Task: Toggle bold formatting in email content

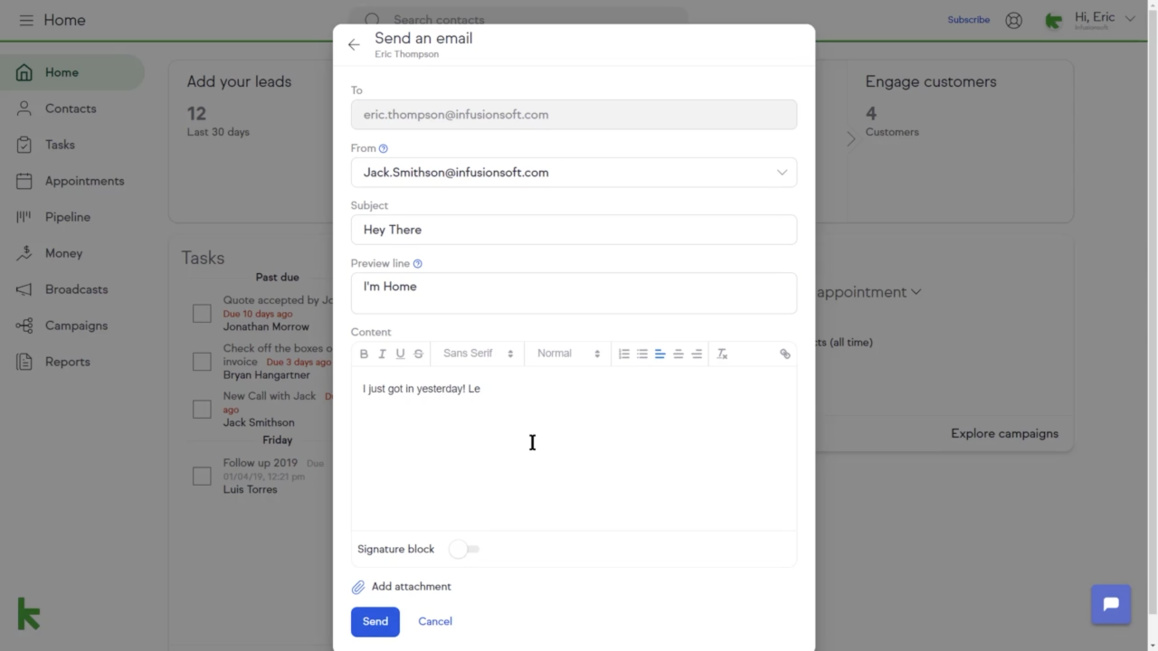Action: 364,353
